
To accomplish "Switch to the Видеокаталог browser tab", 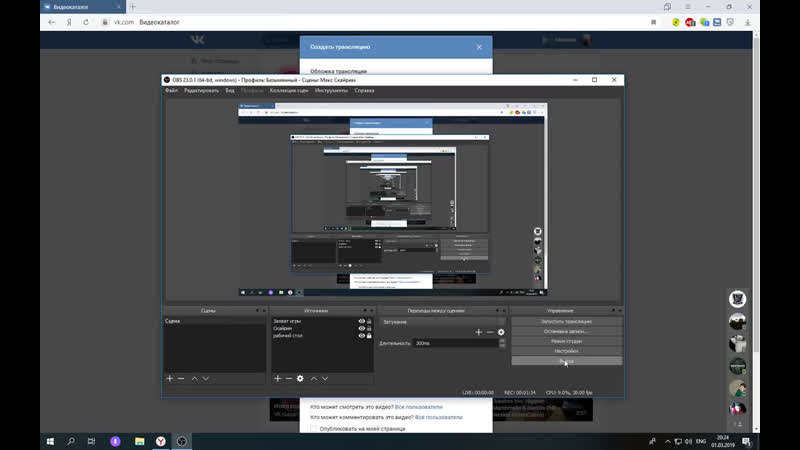I will (83, 7).
